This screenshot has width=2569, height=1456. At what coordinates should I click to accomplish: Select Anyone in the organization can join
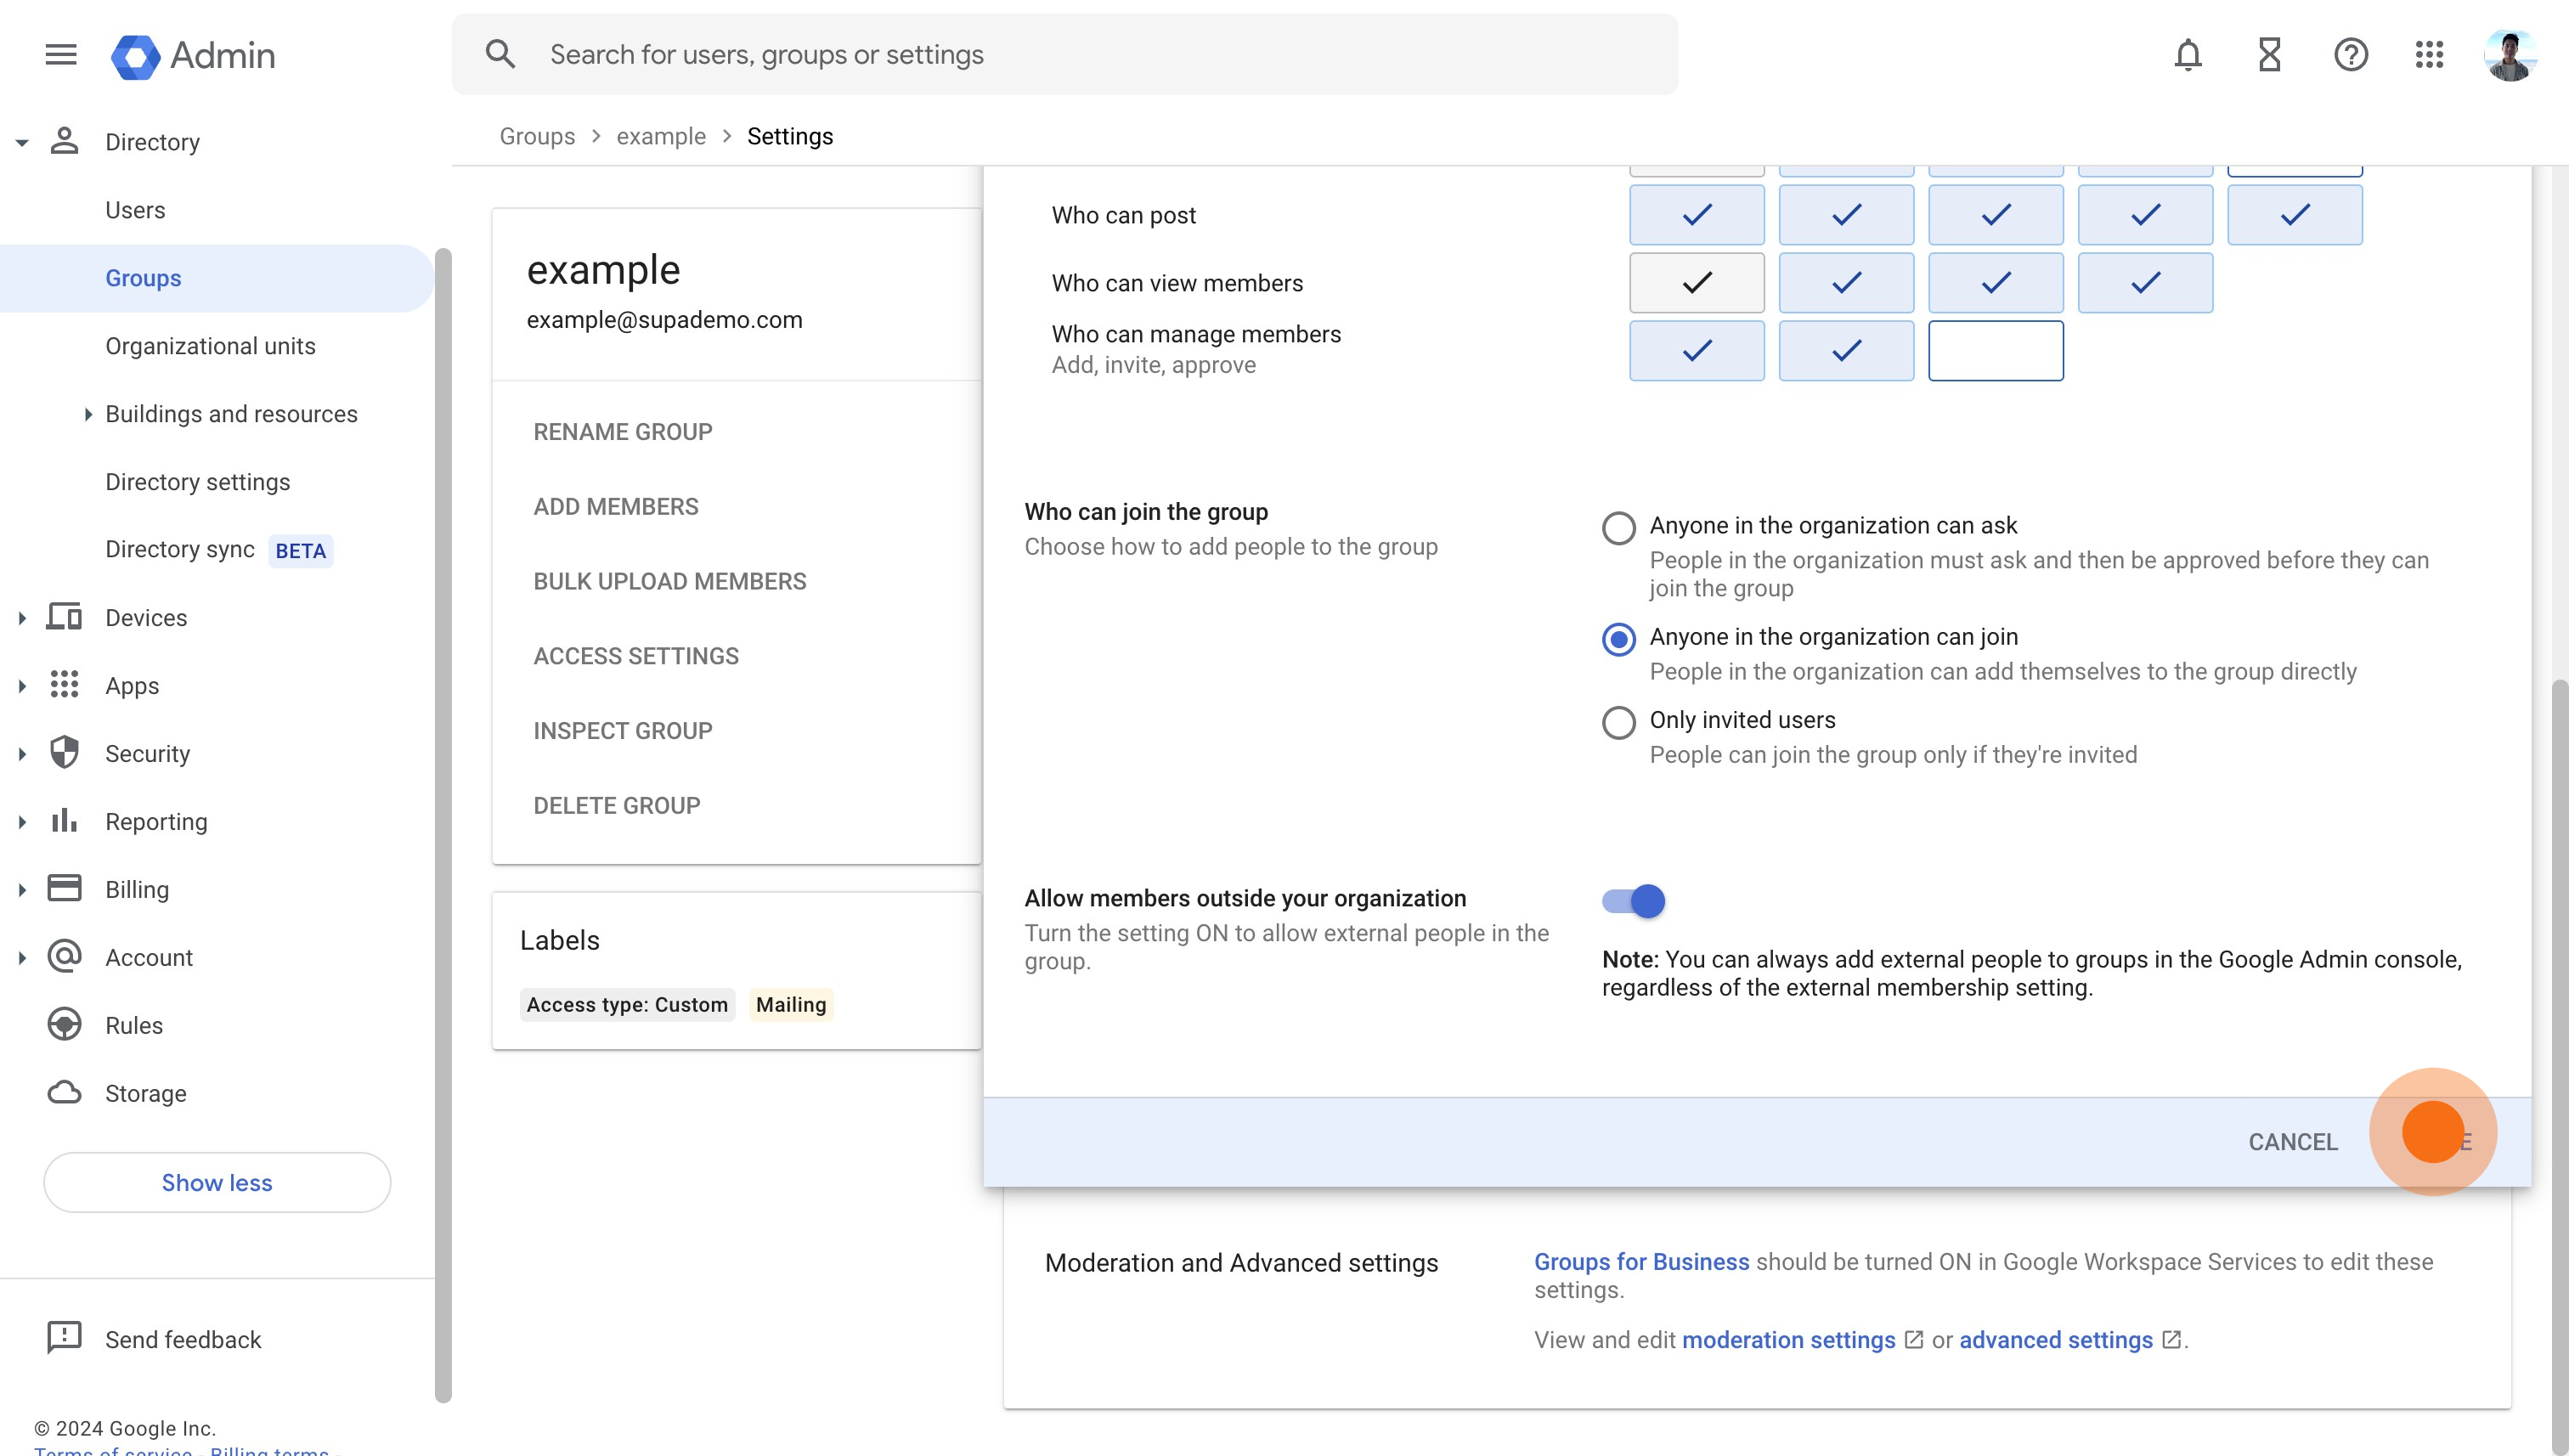point(1619,639)
